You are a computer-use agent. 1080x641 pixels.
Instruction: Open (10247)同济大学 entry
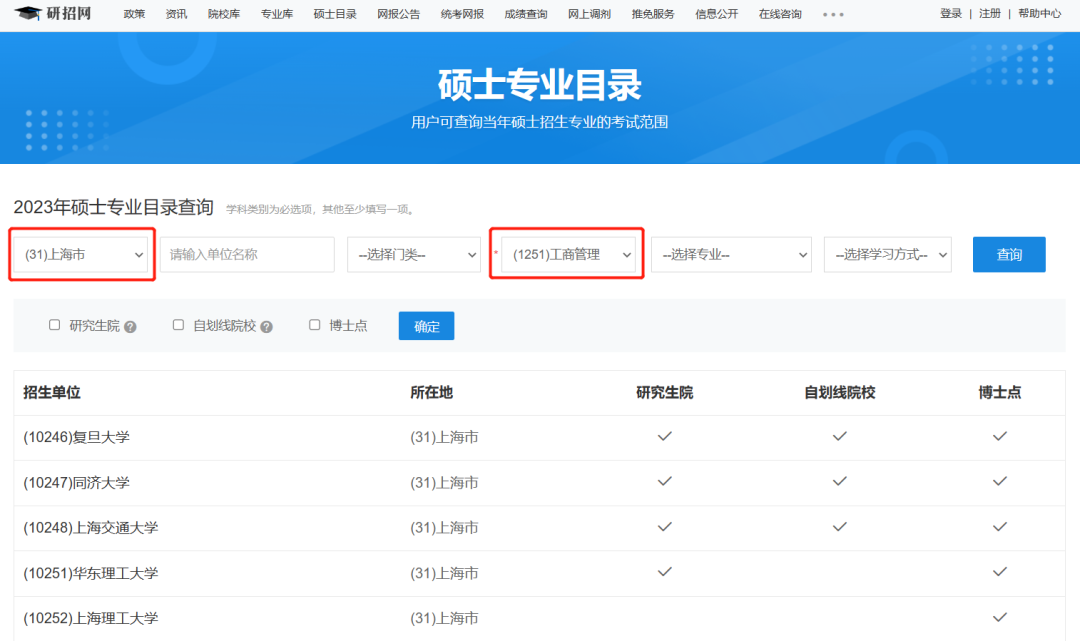coord(76,483)
